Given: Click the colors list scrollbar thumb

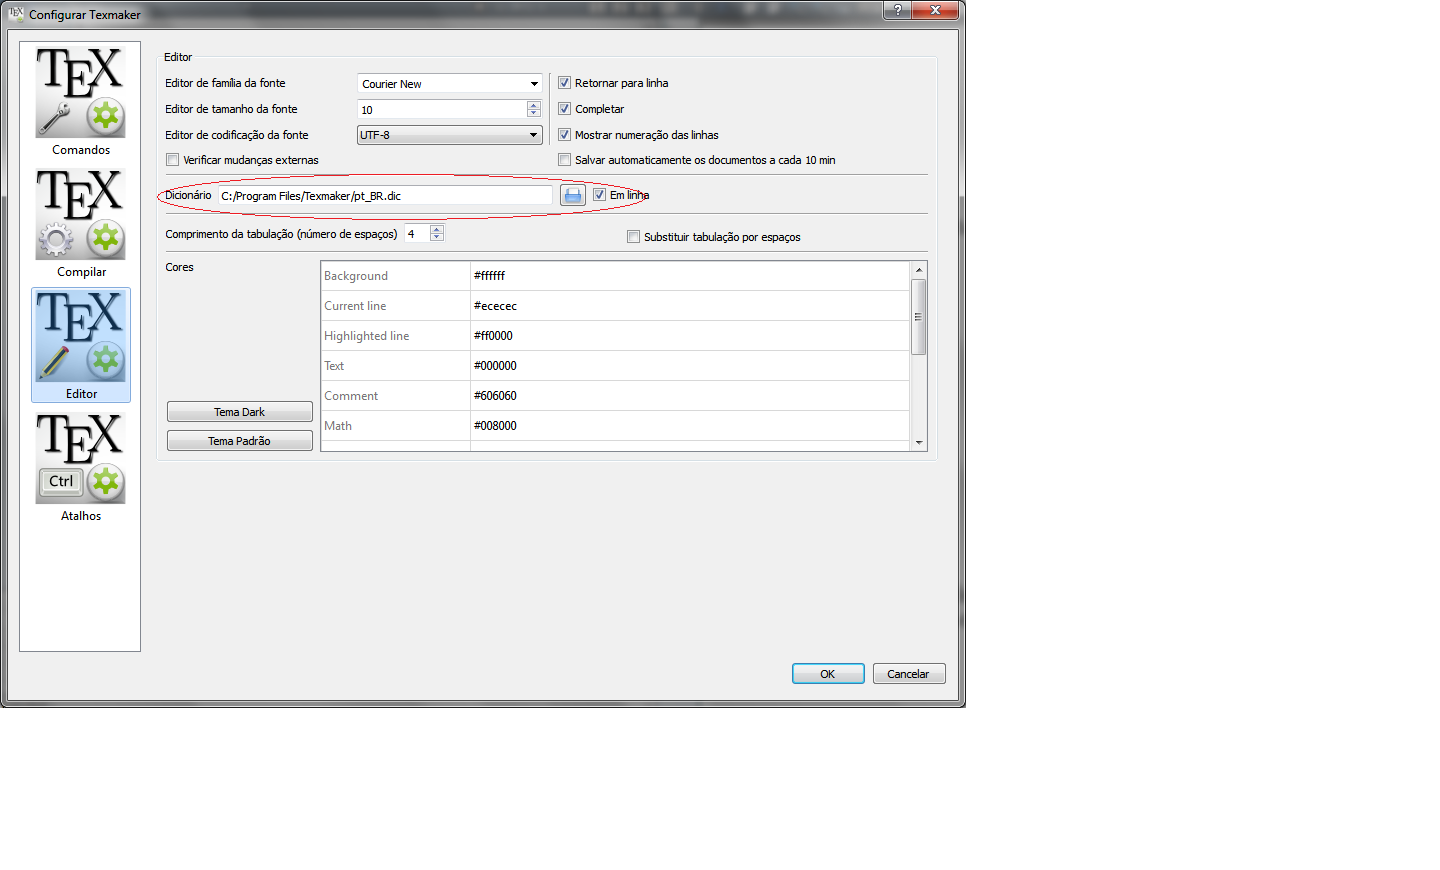Looking at the screenshot, I should click(918, 317).
